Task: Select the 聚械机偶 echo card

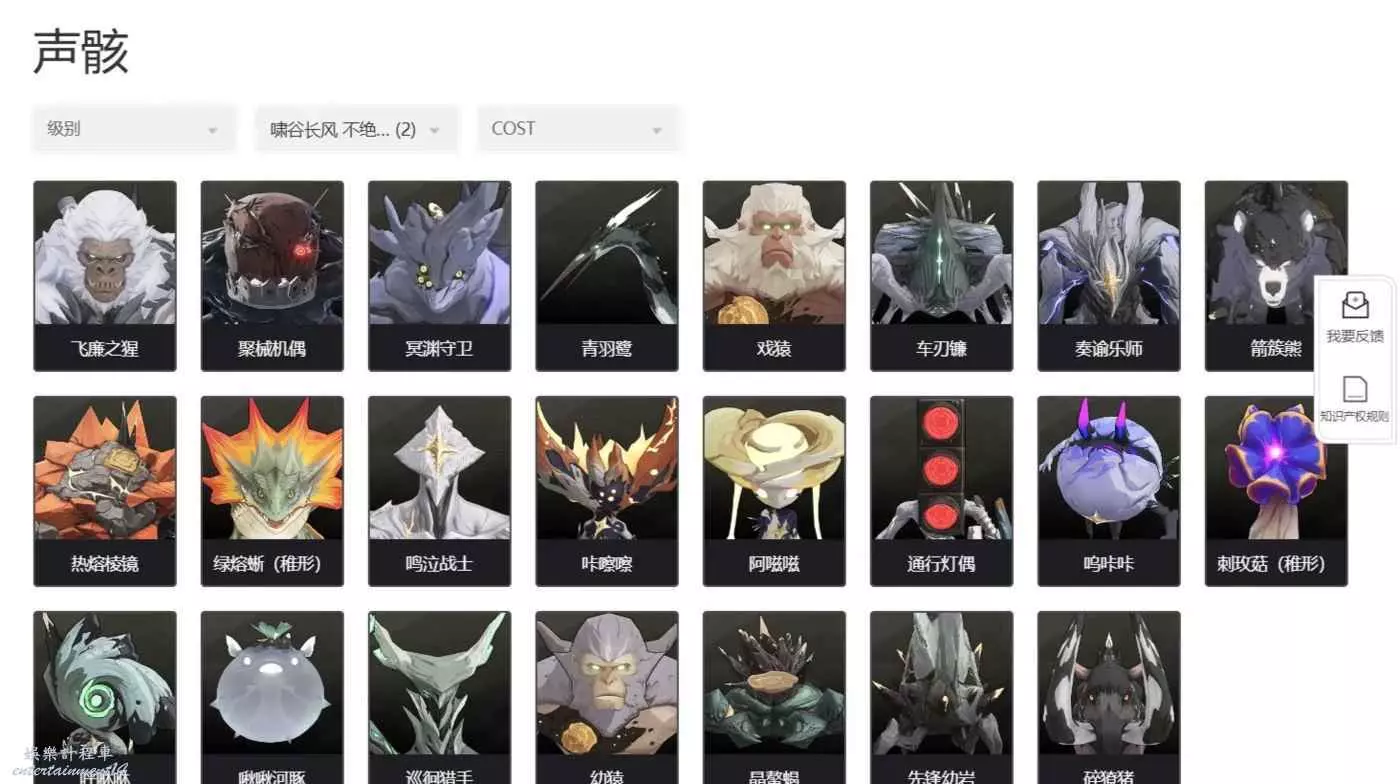Action: [x=272, y=276]
